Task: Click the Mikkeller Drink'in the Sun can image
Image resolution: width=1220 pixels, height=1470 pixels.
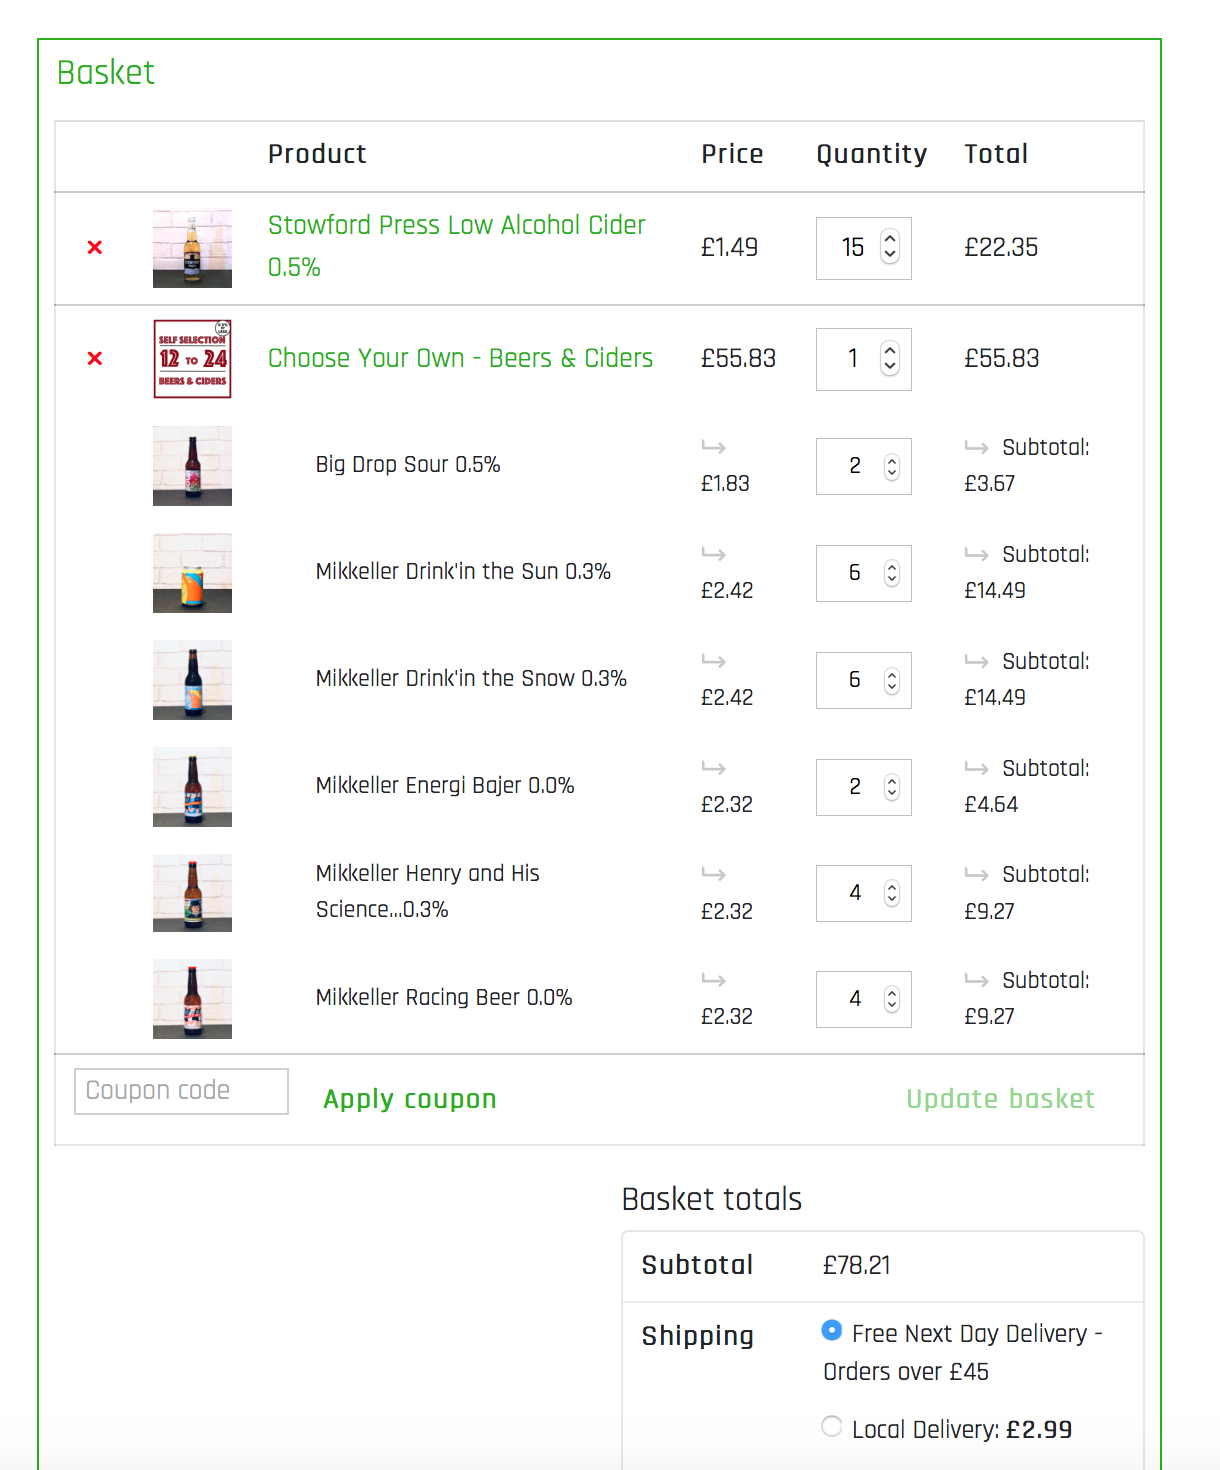Action: click(x=191, y=573)
